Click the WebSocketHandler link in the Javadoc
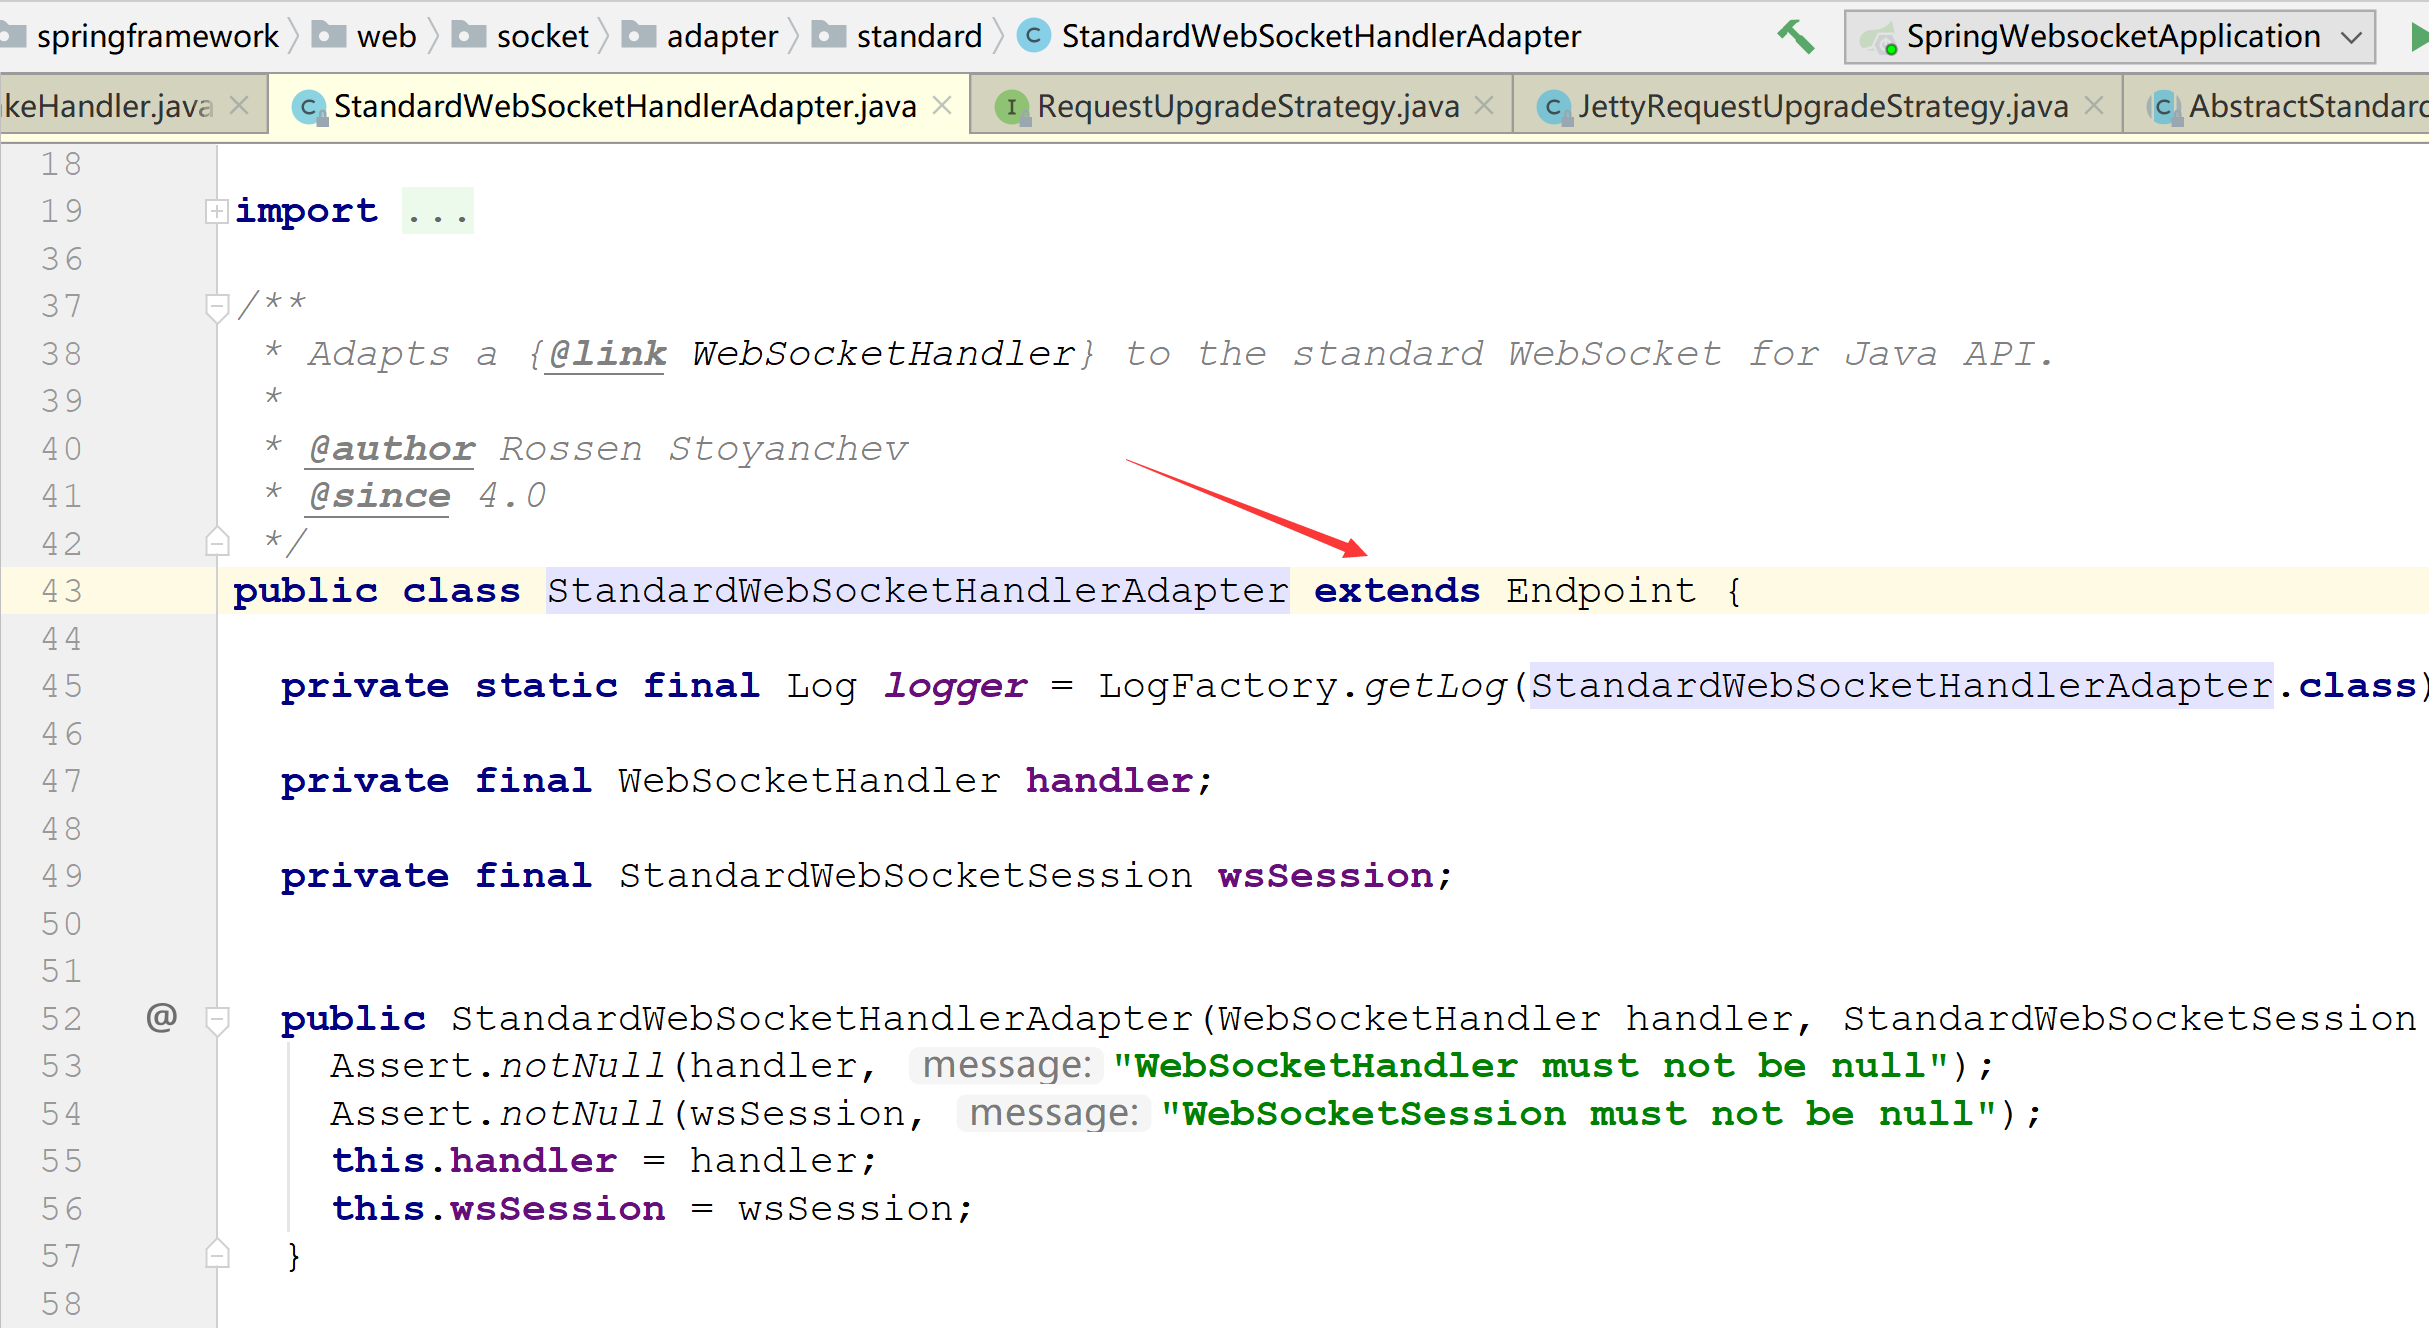2429x1328 pixels. coord(882,354)
